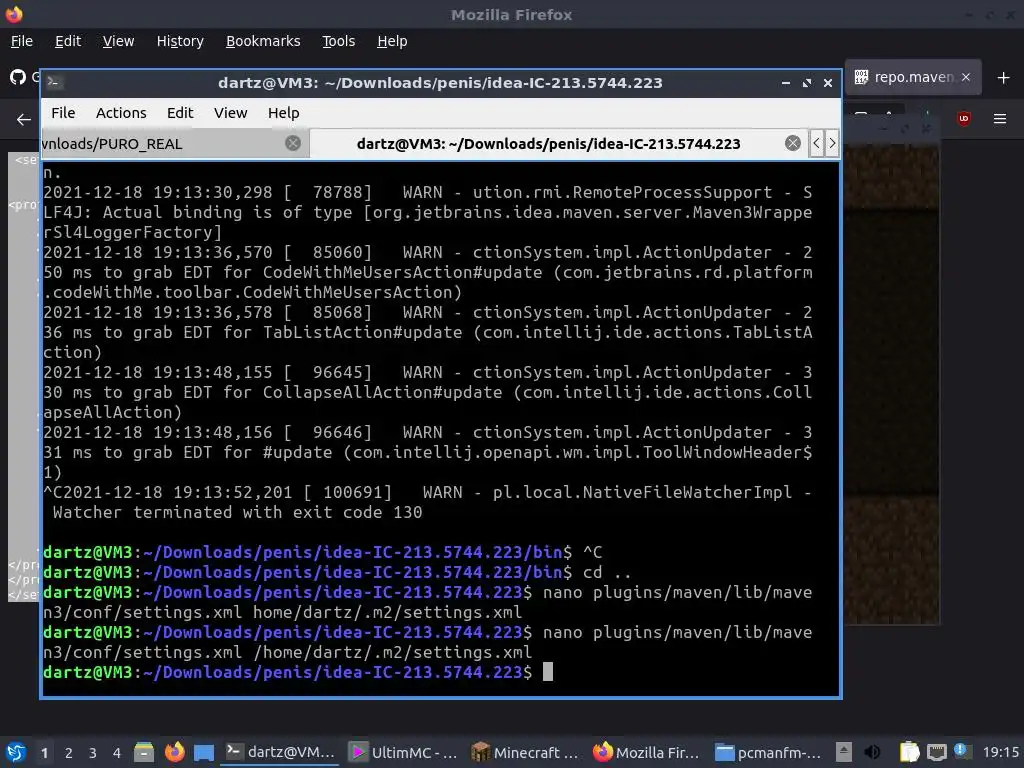Viewport: 1024px width, 768px height.
Task: Open the terminal's View menu
Action: click(x=231, y=113)
